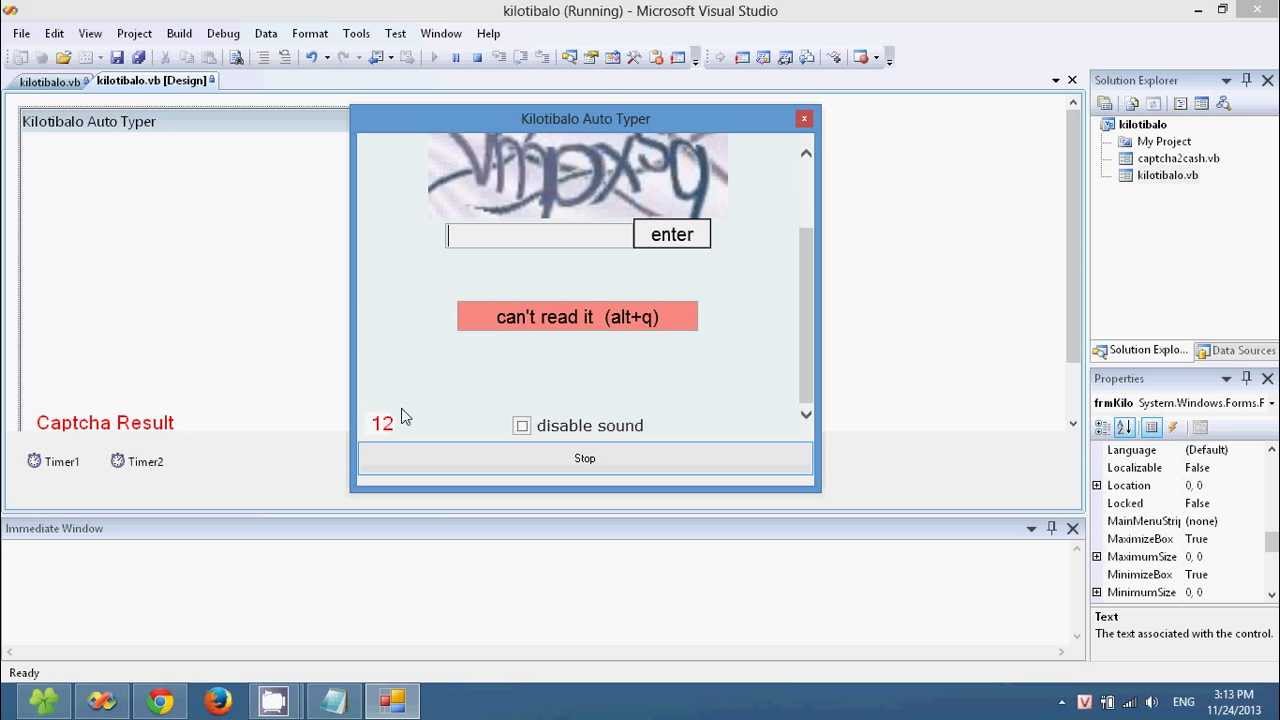The width and height of the screenshot is (1280, 720).
Task: Open the active files dropdown in editor
Action: point(1056,80)
